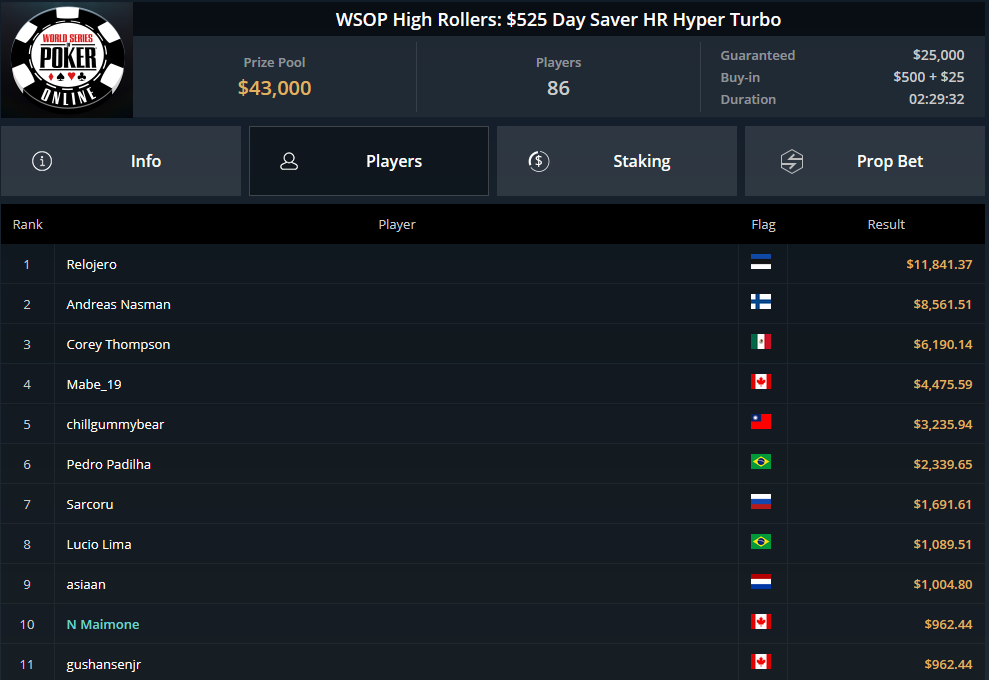
Task: Click N Maimone's Canada flag icon
Action: [x=761, y=621]
